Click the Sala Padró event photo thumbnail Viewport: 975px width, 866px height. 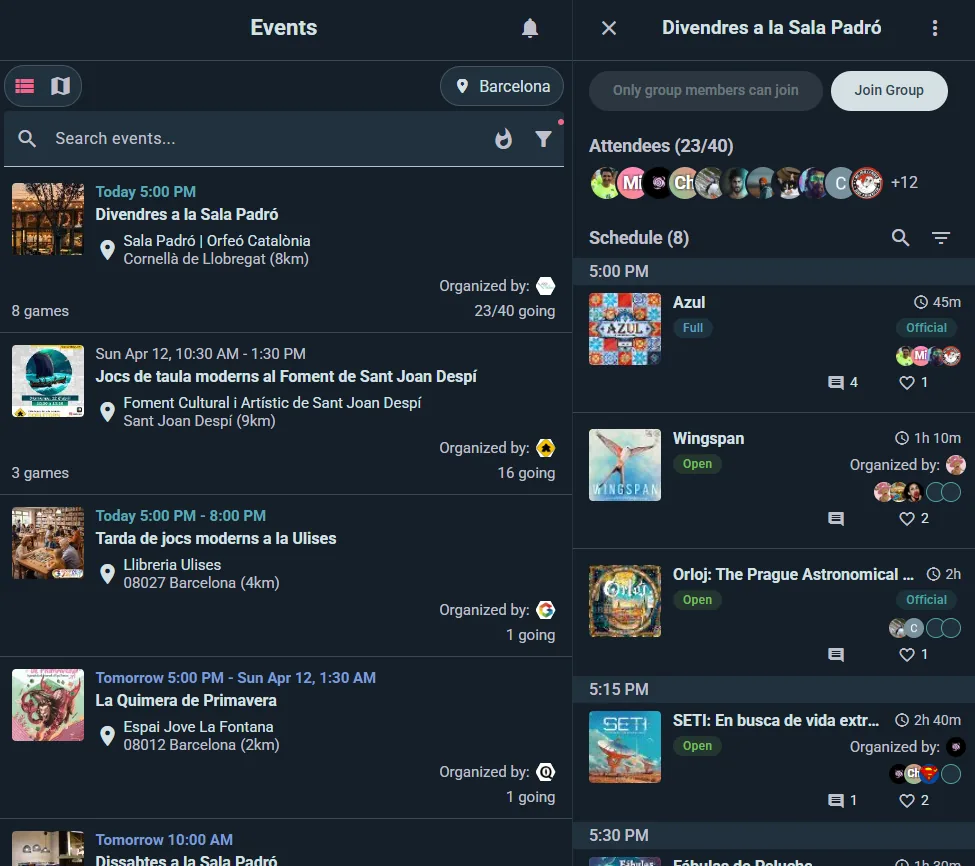[48, 219]
